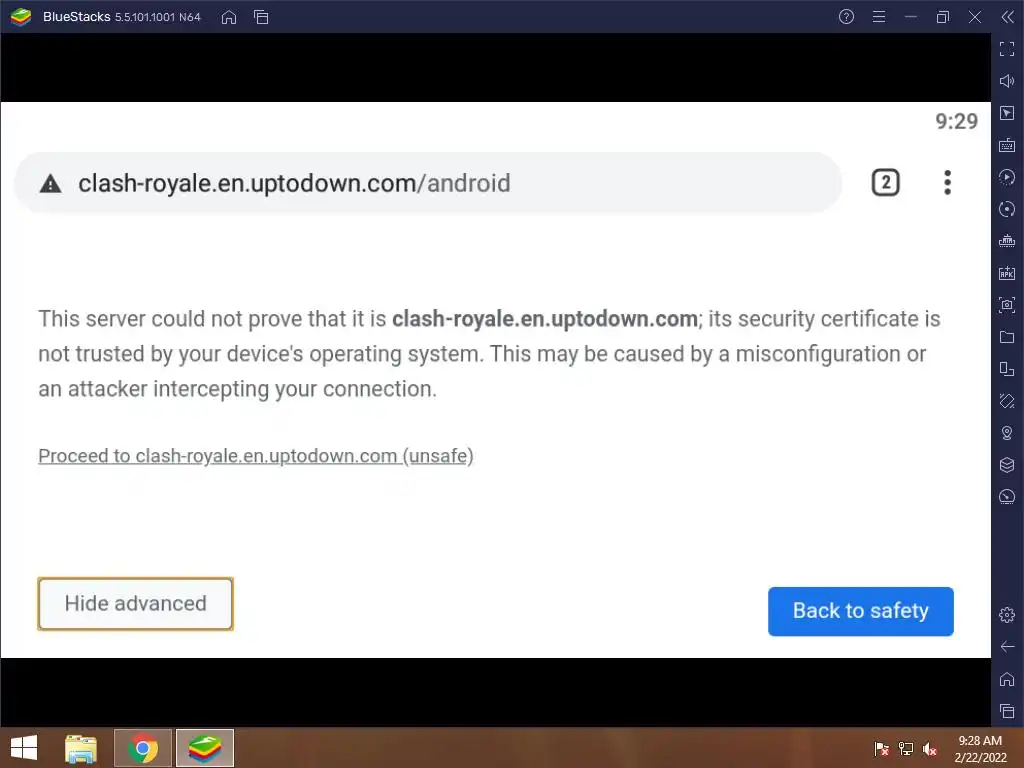Open BlueStacks help question mark

(x=846, y=17)
